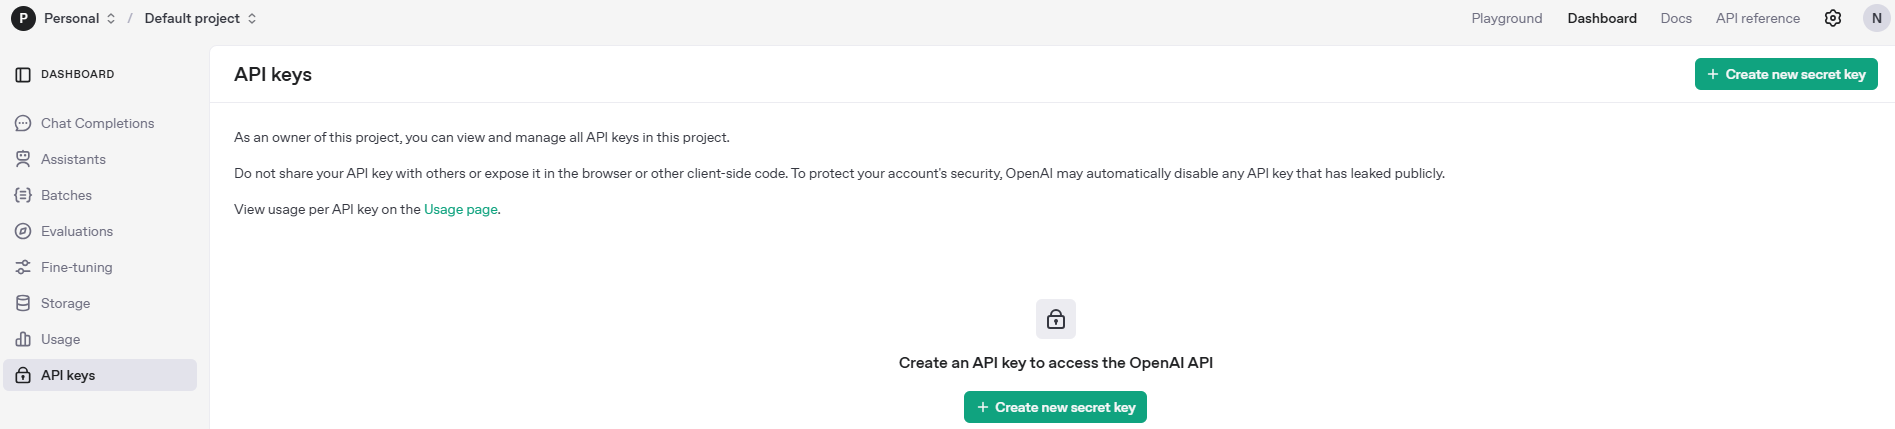Click the Evaluations compass icon
This screenshot has width=1895, height=429.
pyautogui.click(x=23, y=231)
